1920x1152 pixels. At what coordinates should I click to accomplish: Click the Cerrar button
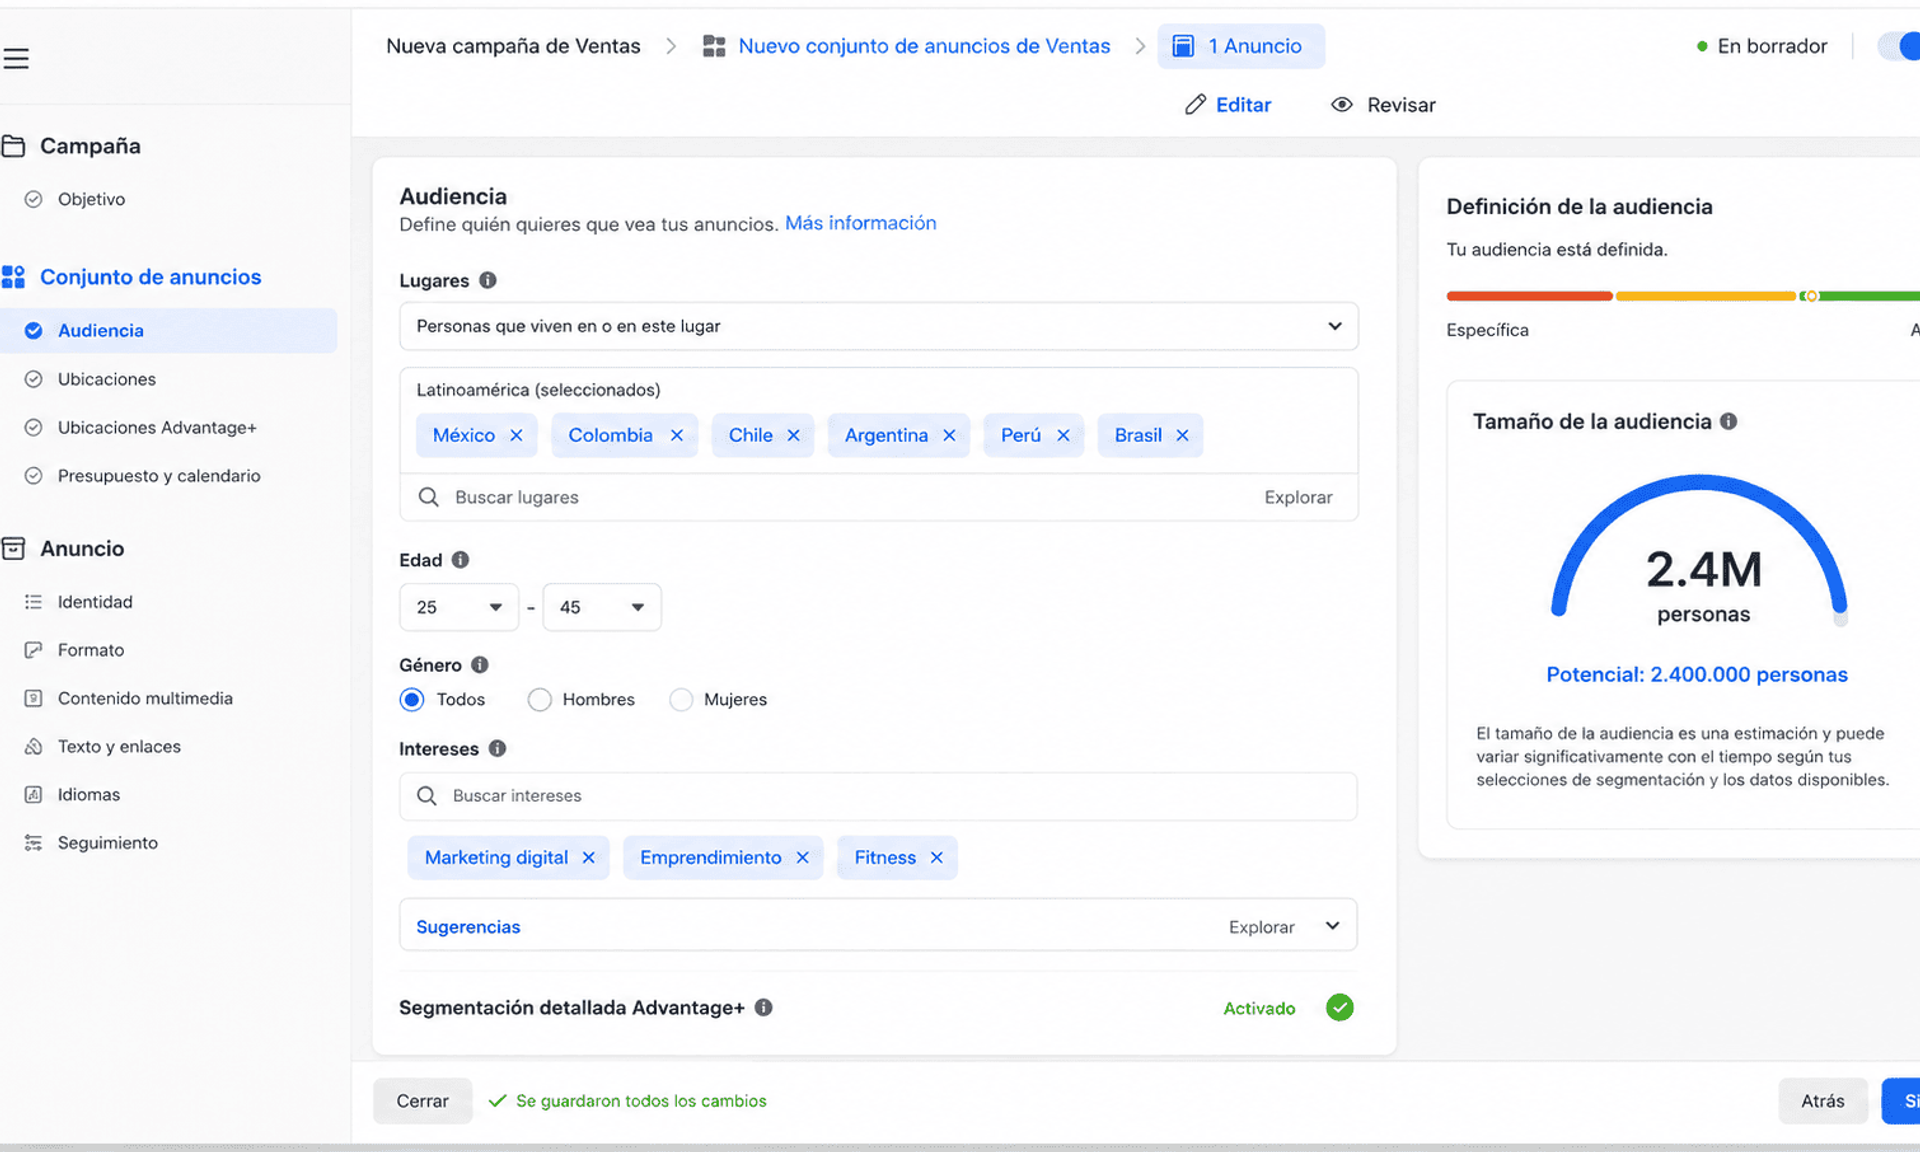coord(422,1101)
